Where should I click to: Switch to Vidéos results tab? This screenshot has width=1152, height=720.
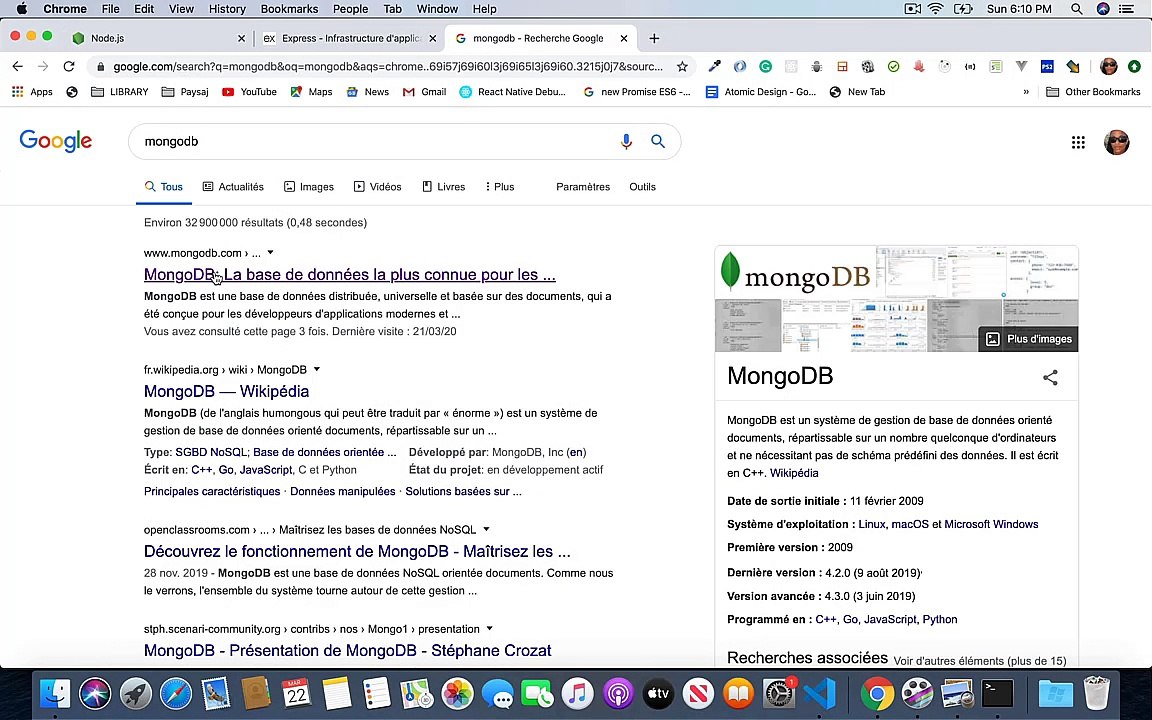coord(378,187)
